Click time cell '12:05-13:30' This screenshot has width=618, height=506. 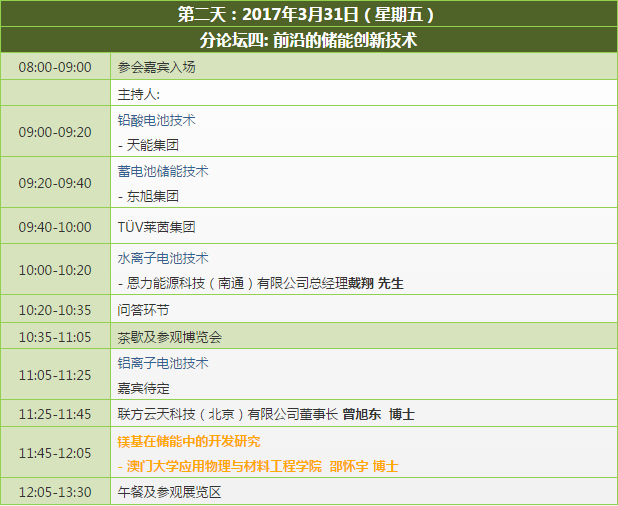point(55,492)
